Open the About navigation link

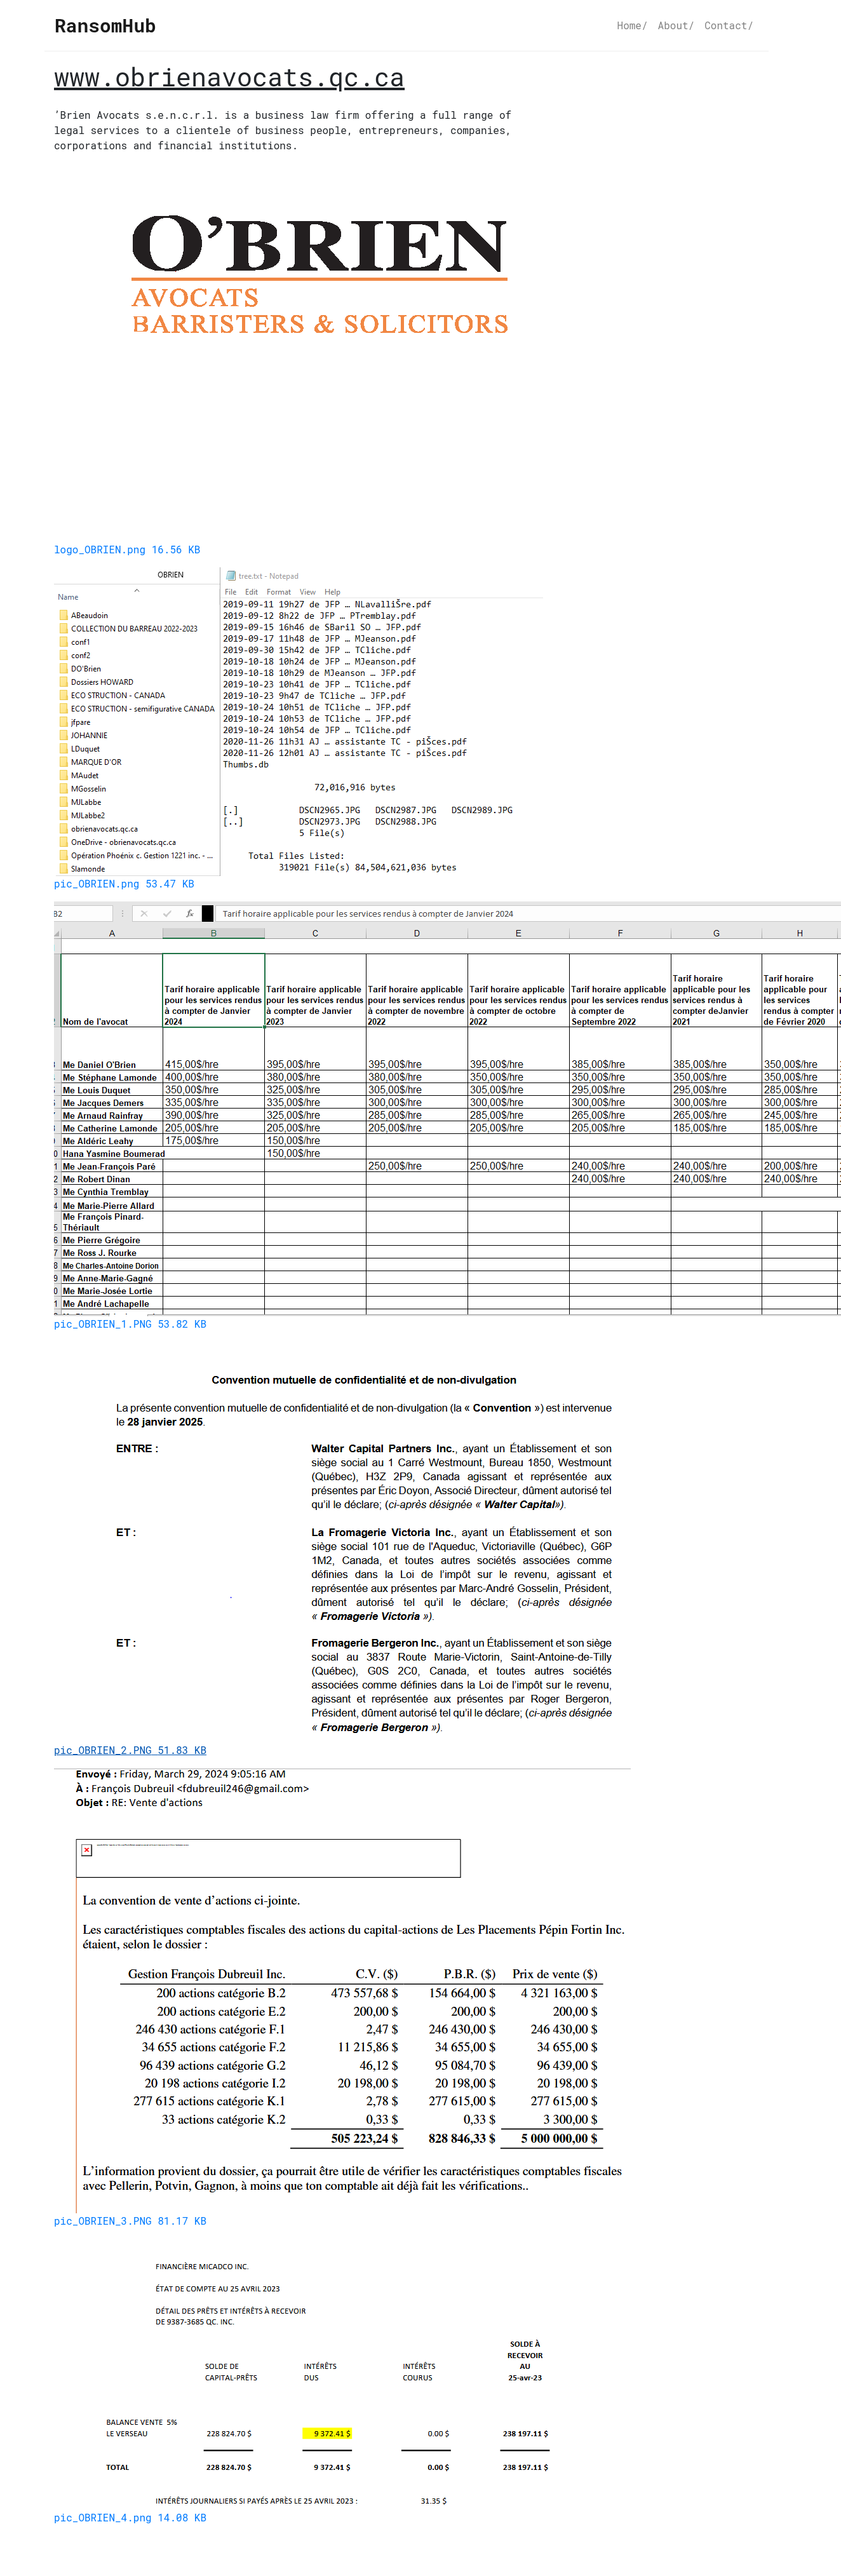(675, 26)
